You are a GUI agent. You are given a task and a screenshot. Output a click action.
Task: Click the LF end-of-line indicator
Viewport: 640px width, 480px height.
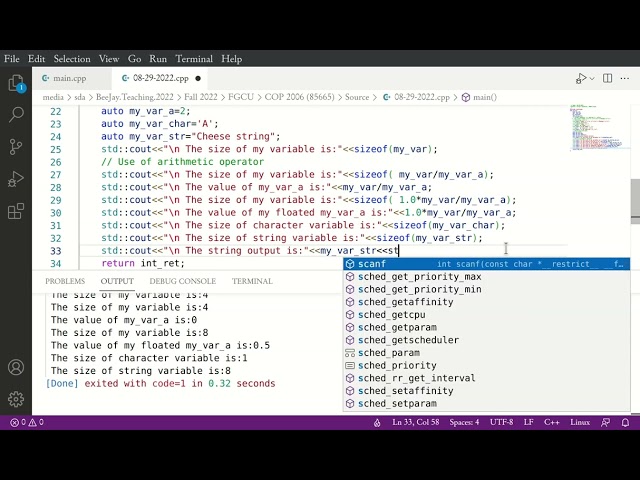[529, 422]
